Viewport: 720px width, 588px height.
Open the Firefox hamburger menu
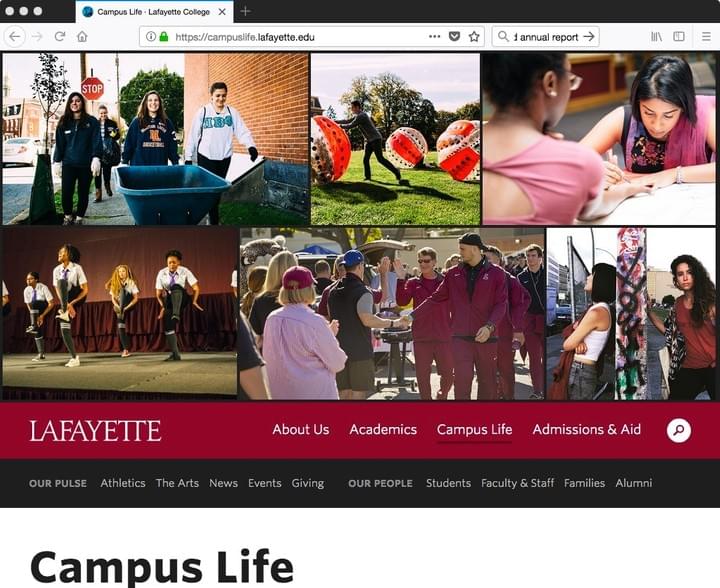tap(706, 37)
